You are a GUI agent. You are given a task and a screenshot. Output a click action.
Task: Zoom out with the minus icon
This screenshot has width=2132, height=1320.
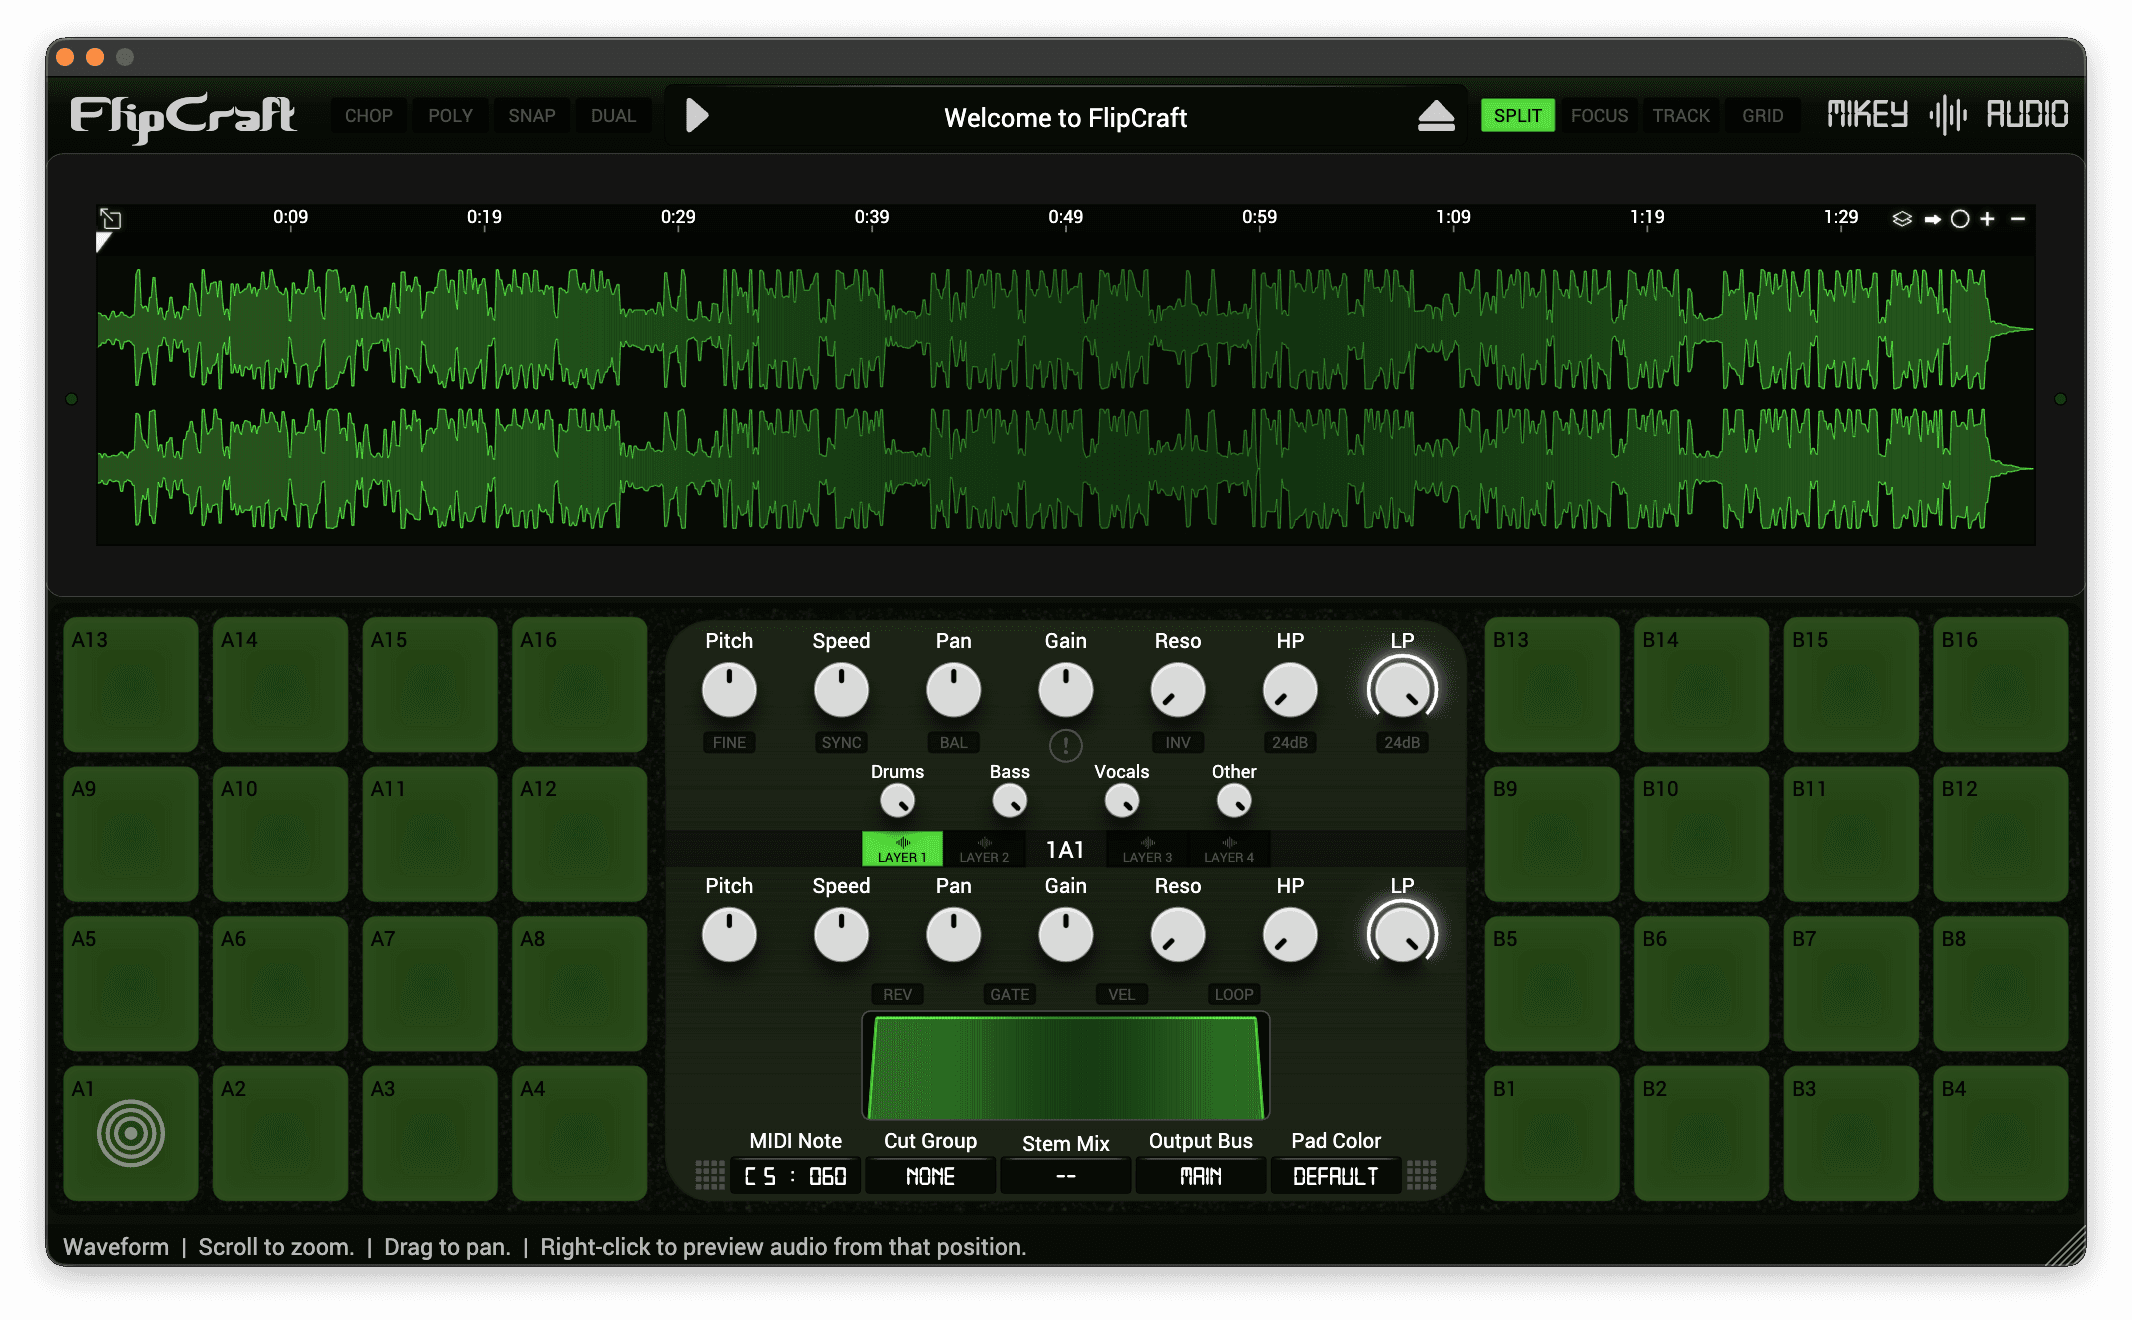click(x=2018, y=219)
